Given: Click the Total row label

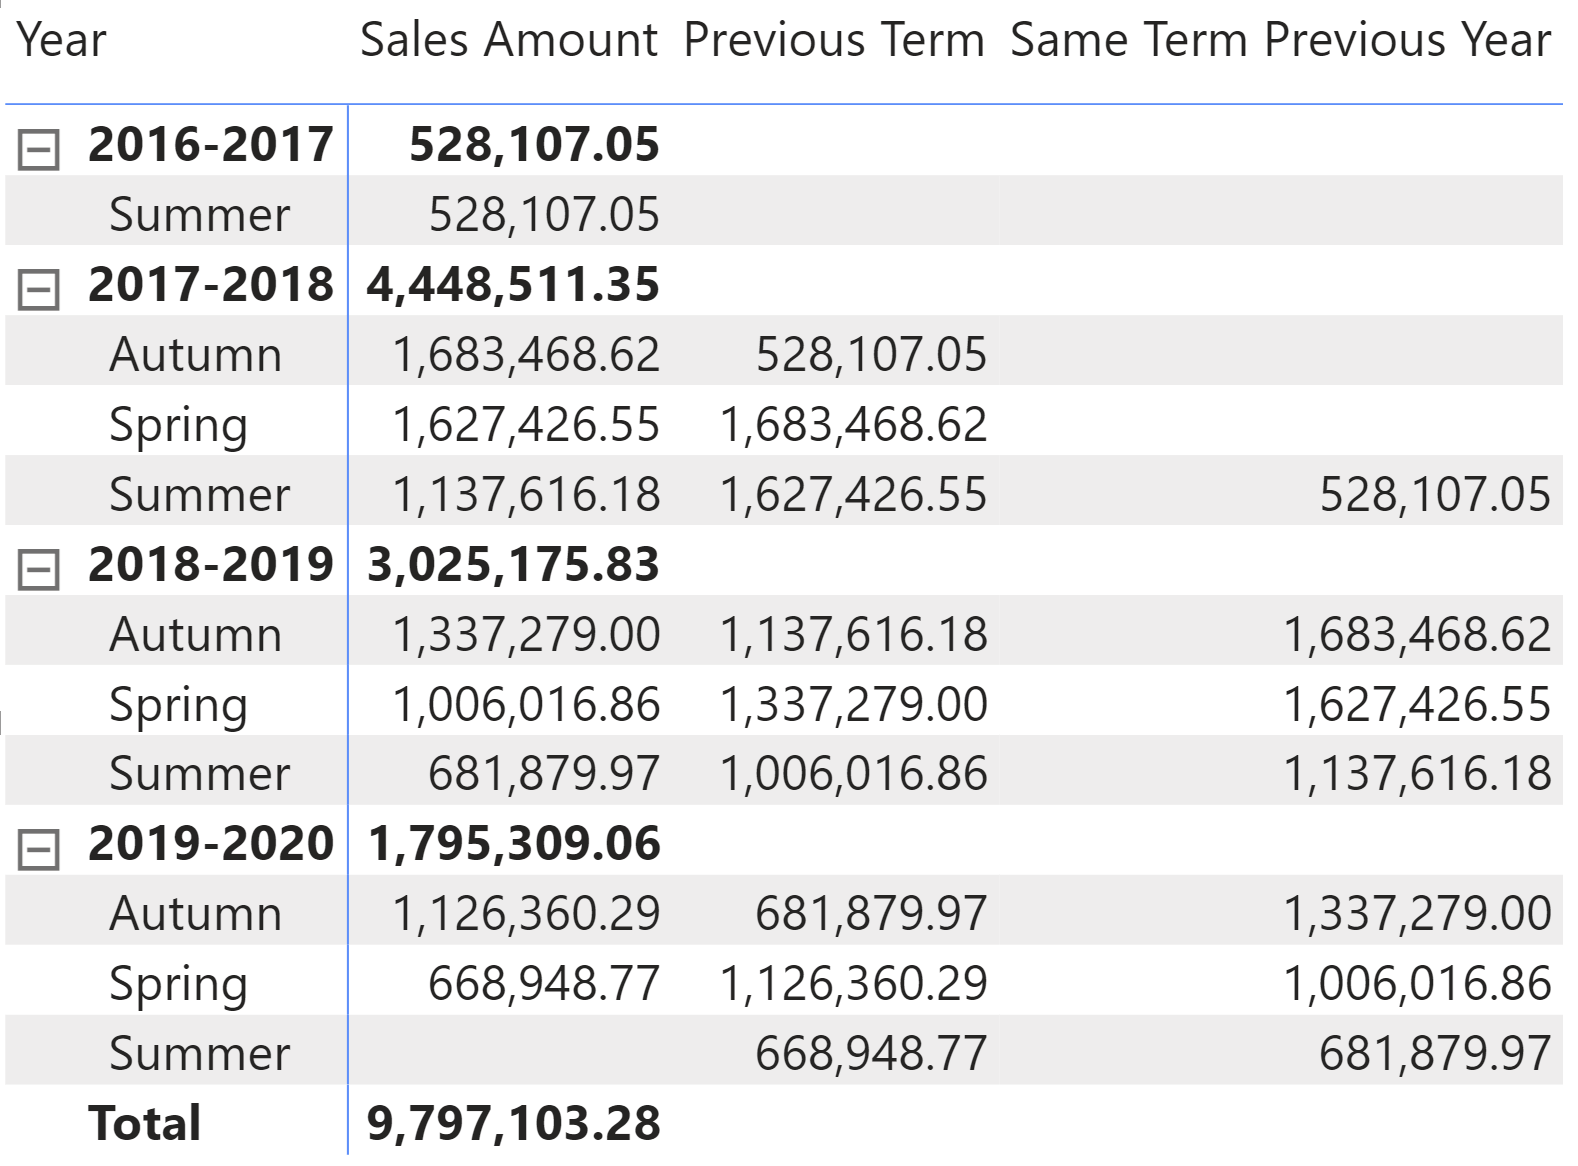Looking at the screenshot, I should [145, 1123].
